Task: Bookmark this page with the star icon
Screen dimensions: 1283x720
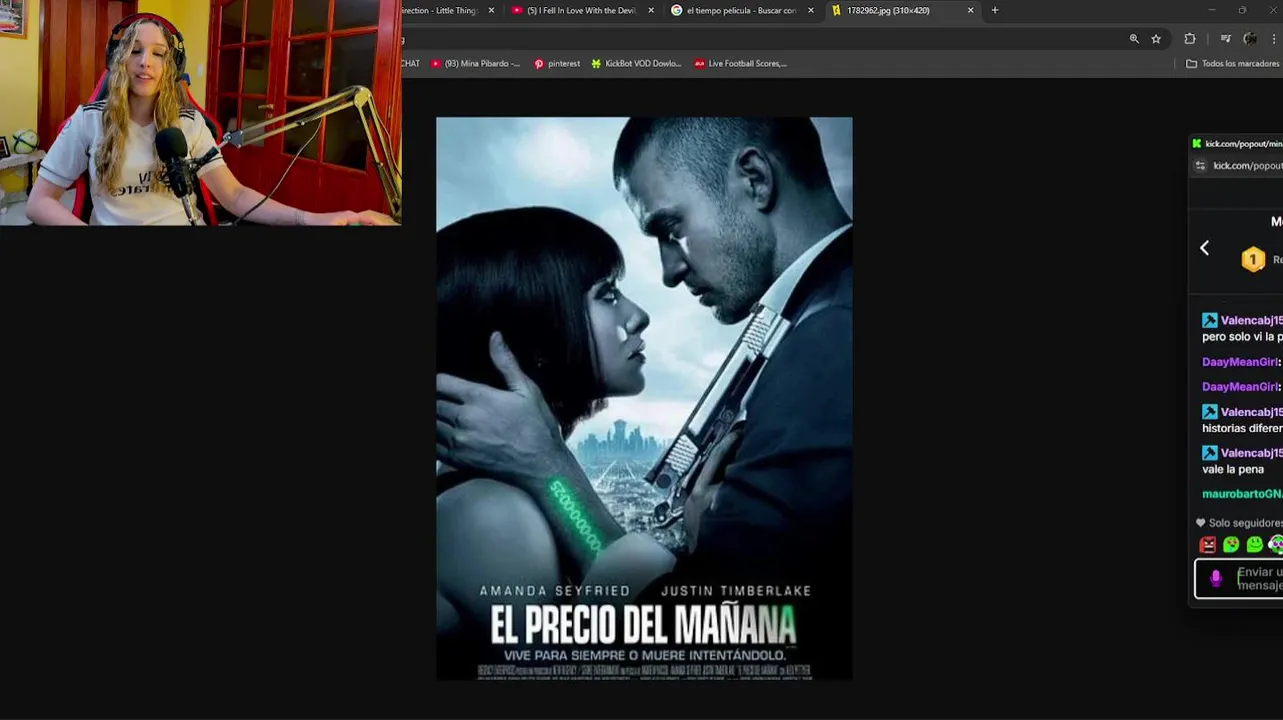Action: pos(1156,39)
